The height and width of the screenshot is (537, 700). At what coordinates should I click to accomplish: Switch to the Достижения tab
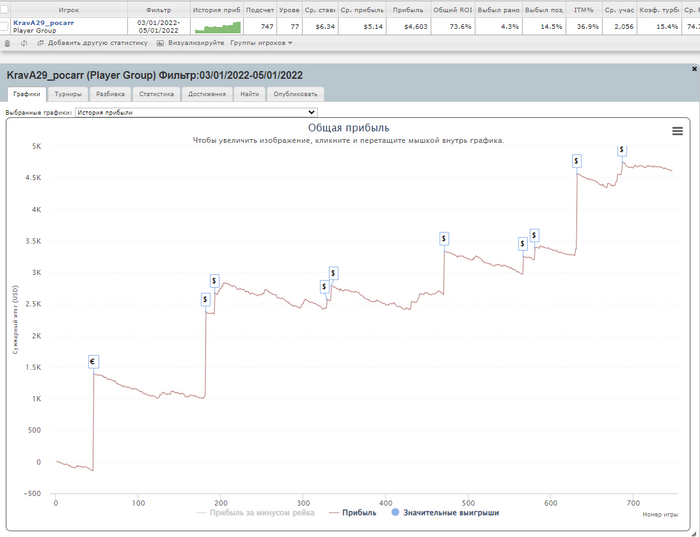pyautogui.click(x=207, y=94)
